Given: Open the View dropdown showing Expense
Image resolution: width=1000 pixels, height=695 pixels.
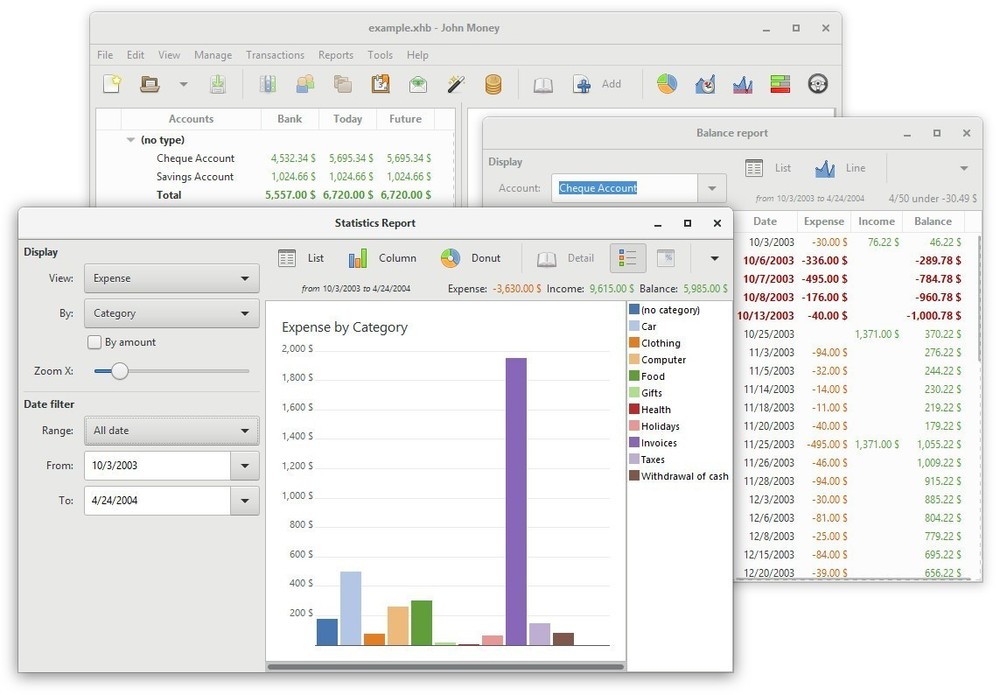Looking at the screenshot, I should (170, 278).
